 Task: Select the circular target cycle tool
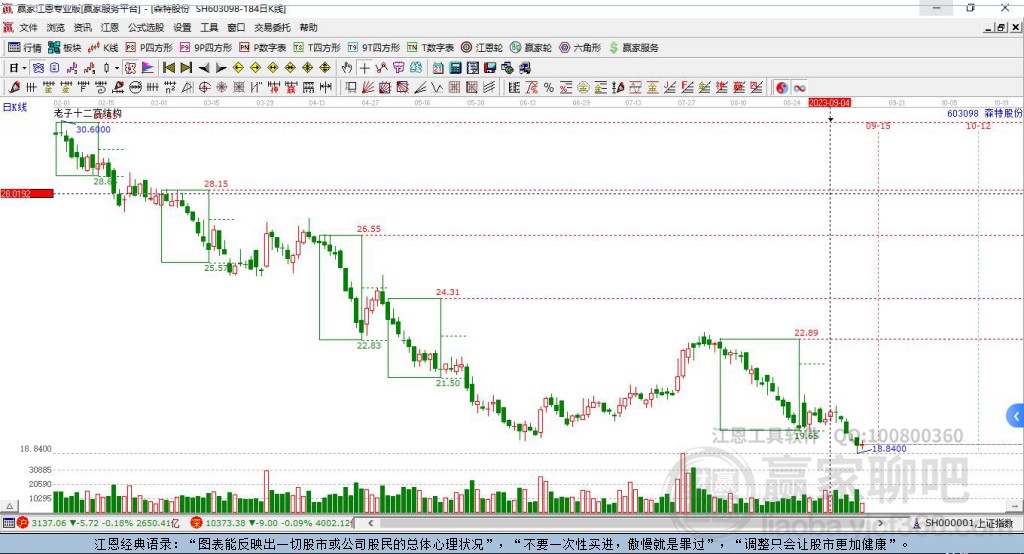click(x=204, y=88)
